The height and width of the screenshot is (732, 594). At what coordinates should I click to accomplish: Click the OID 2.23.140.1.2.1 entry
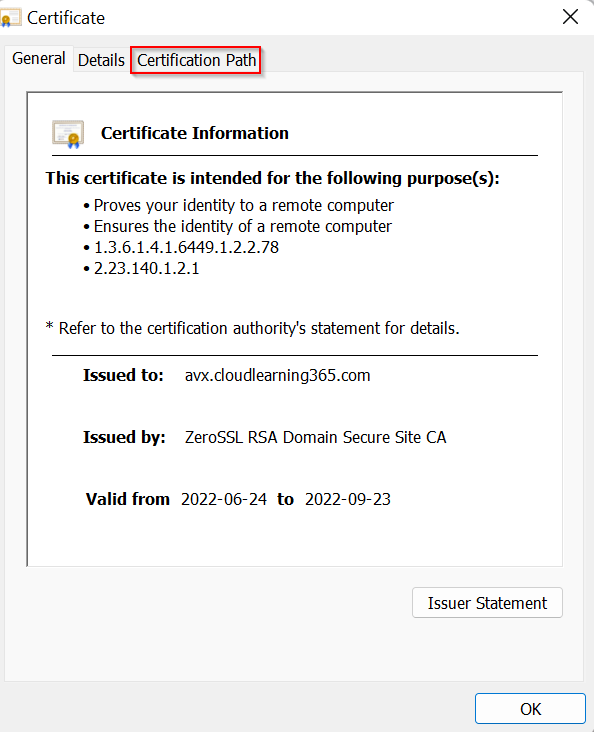(147, 268)
